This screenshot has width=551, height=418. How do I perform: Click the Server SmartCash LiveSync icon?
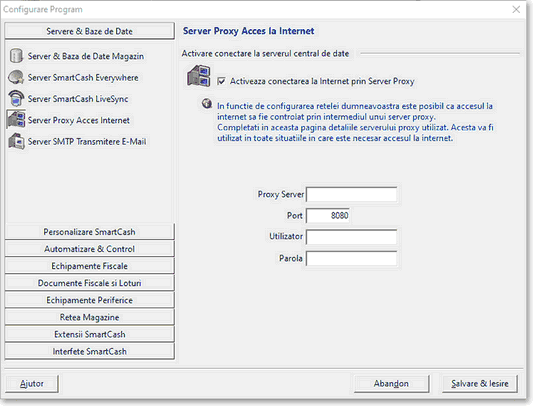point(16,98)
